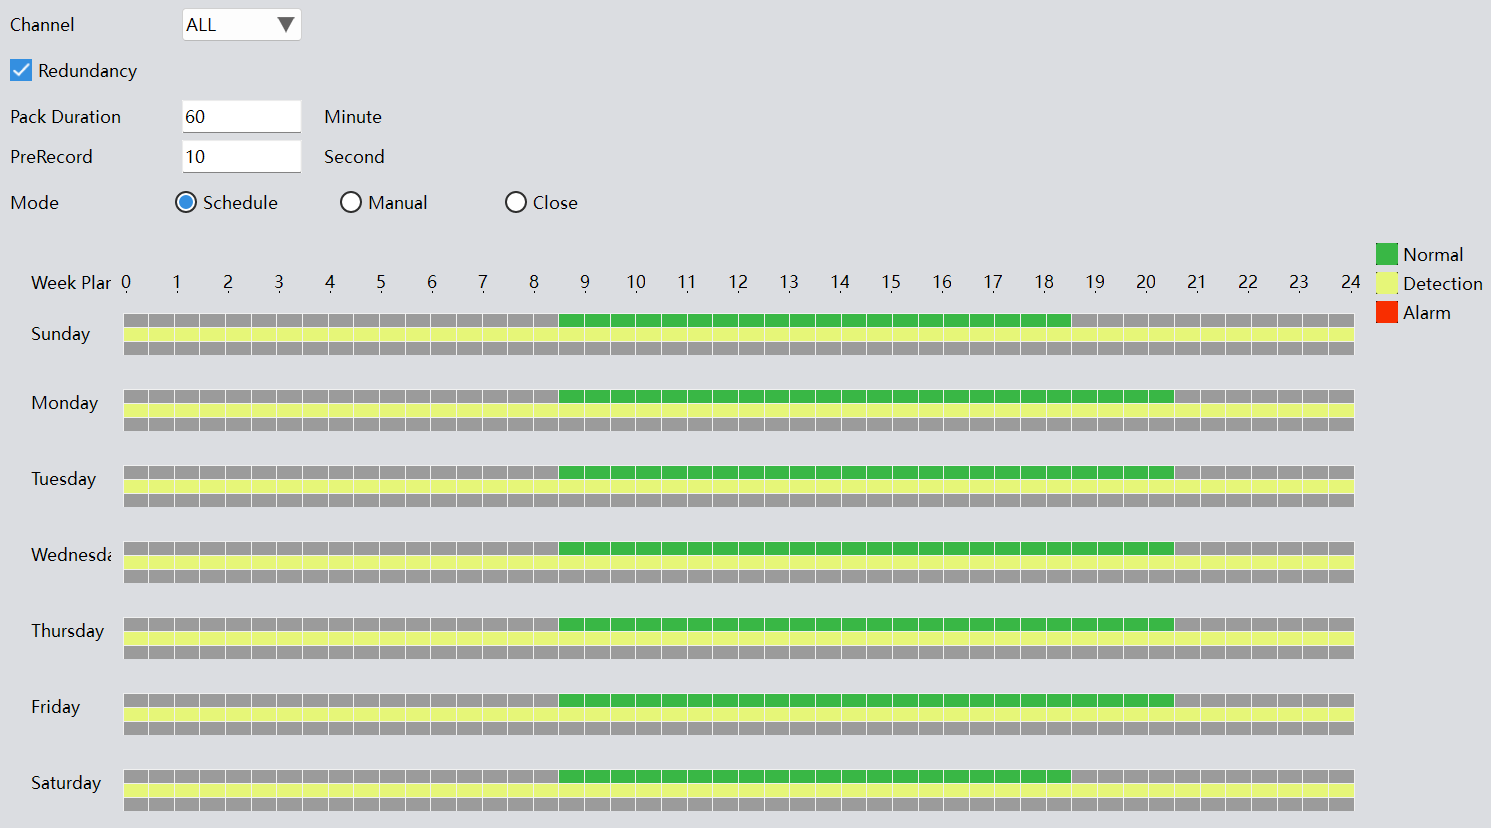The width and height of the screenshot is (1491, 828).
Task: Click Friday's Detection bar at hour 3
Action: click(x=289, y=714)
